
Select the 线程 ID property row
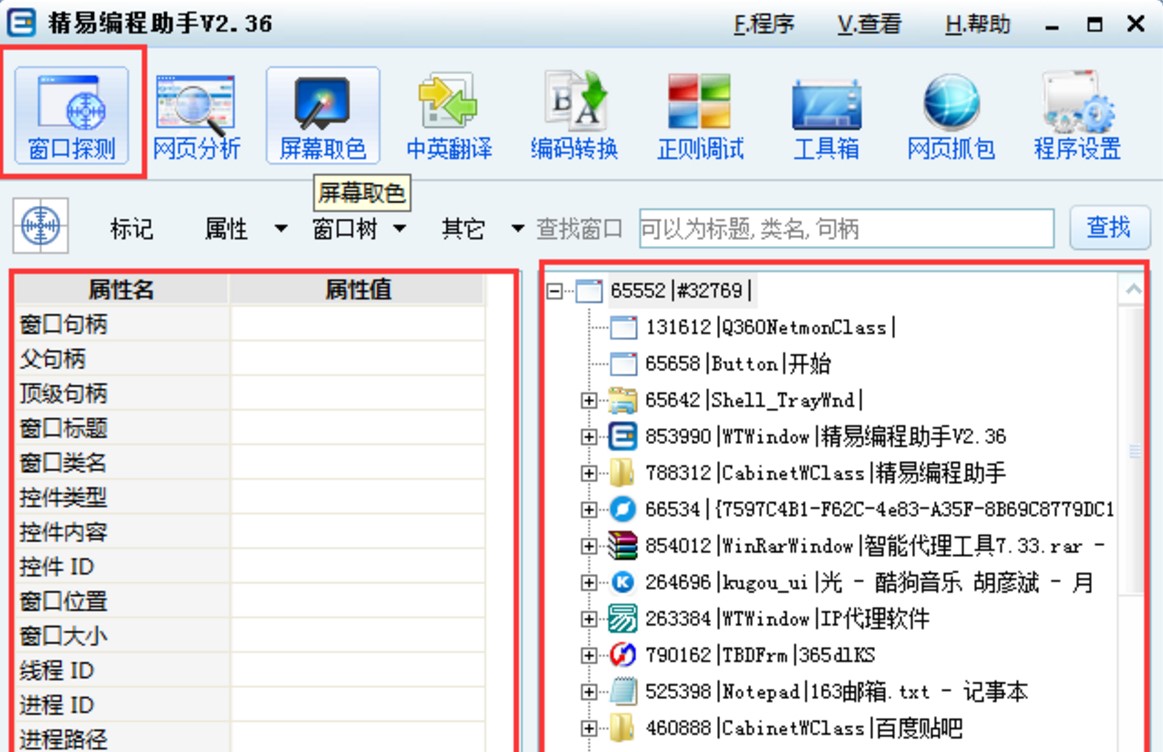(250, 670)
